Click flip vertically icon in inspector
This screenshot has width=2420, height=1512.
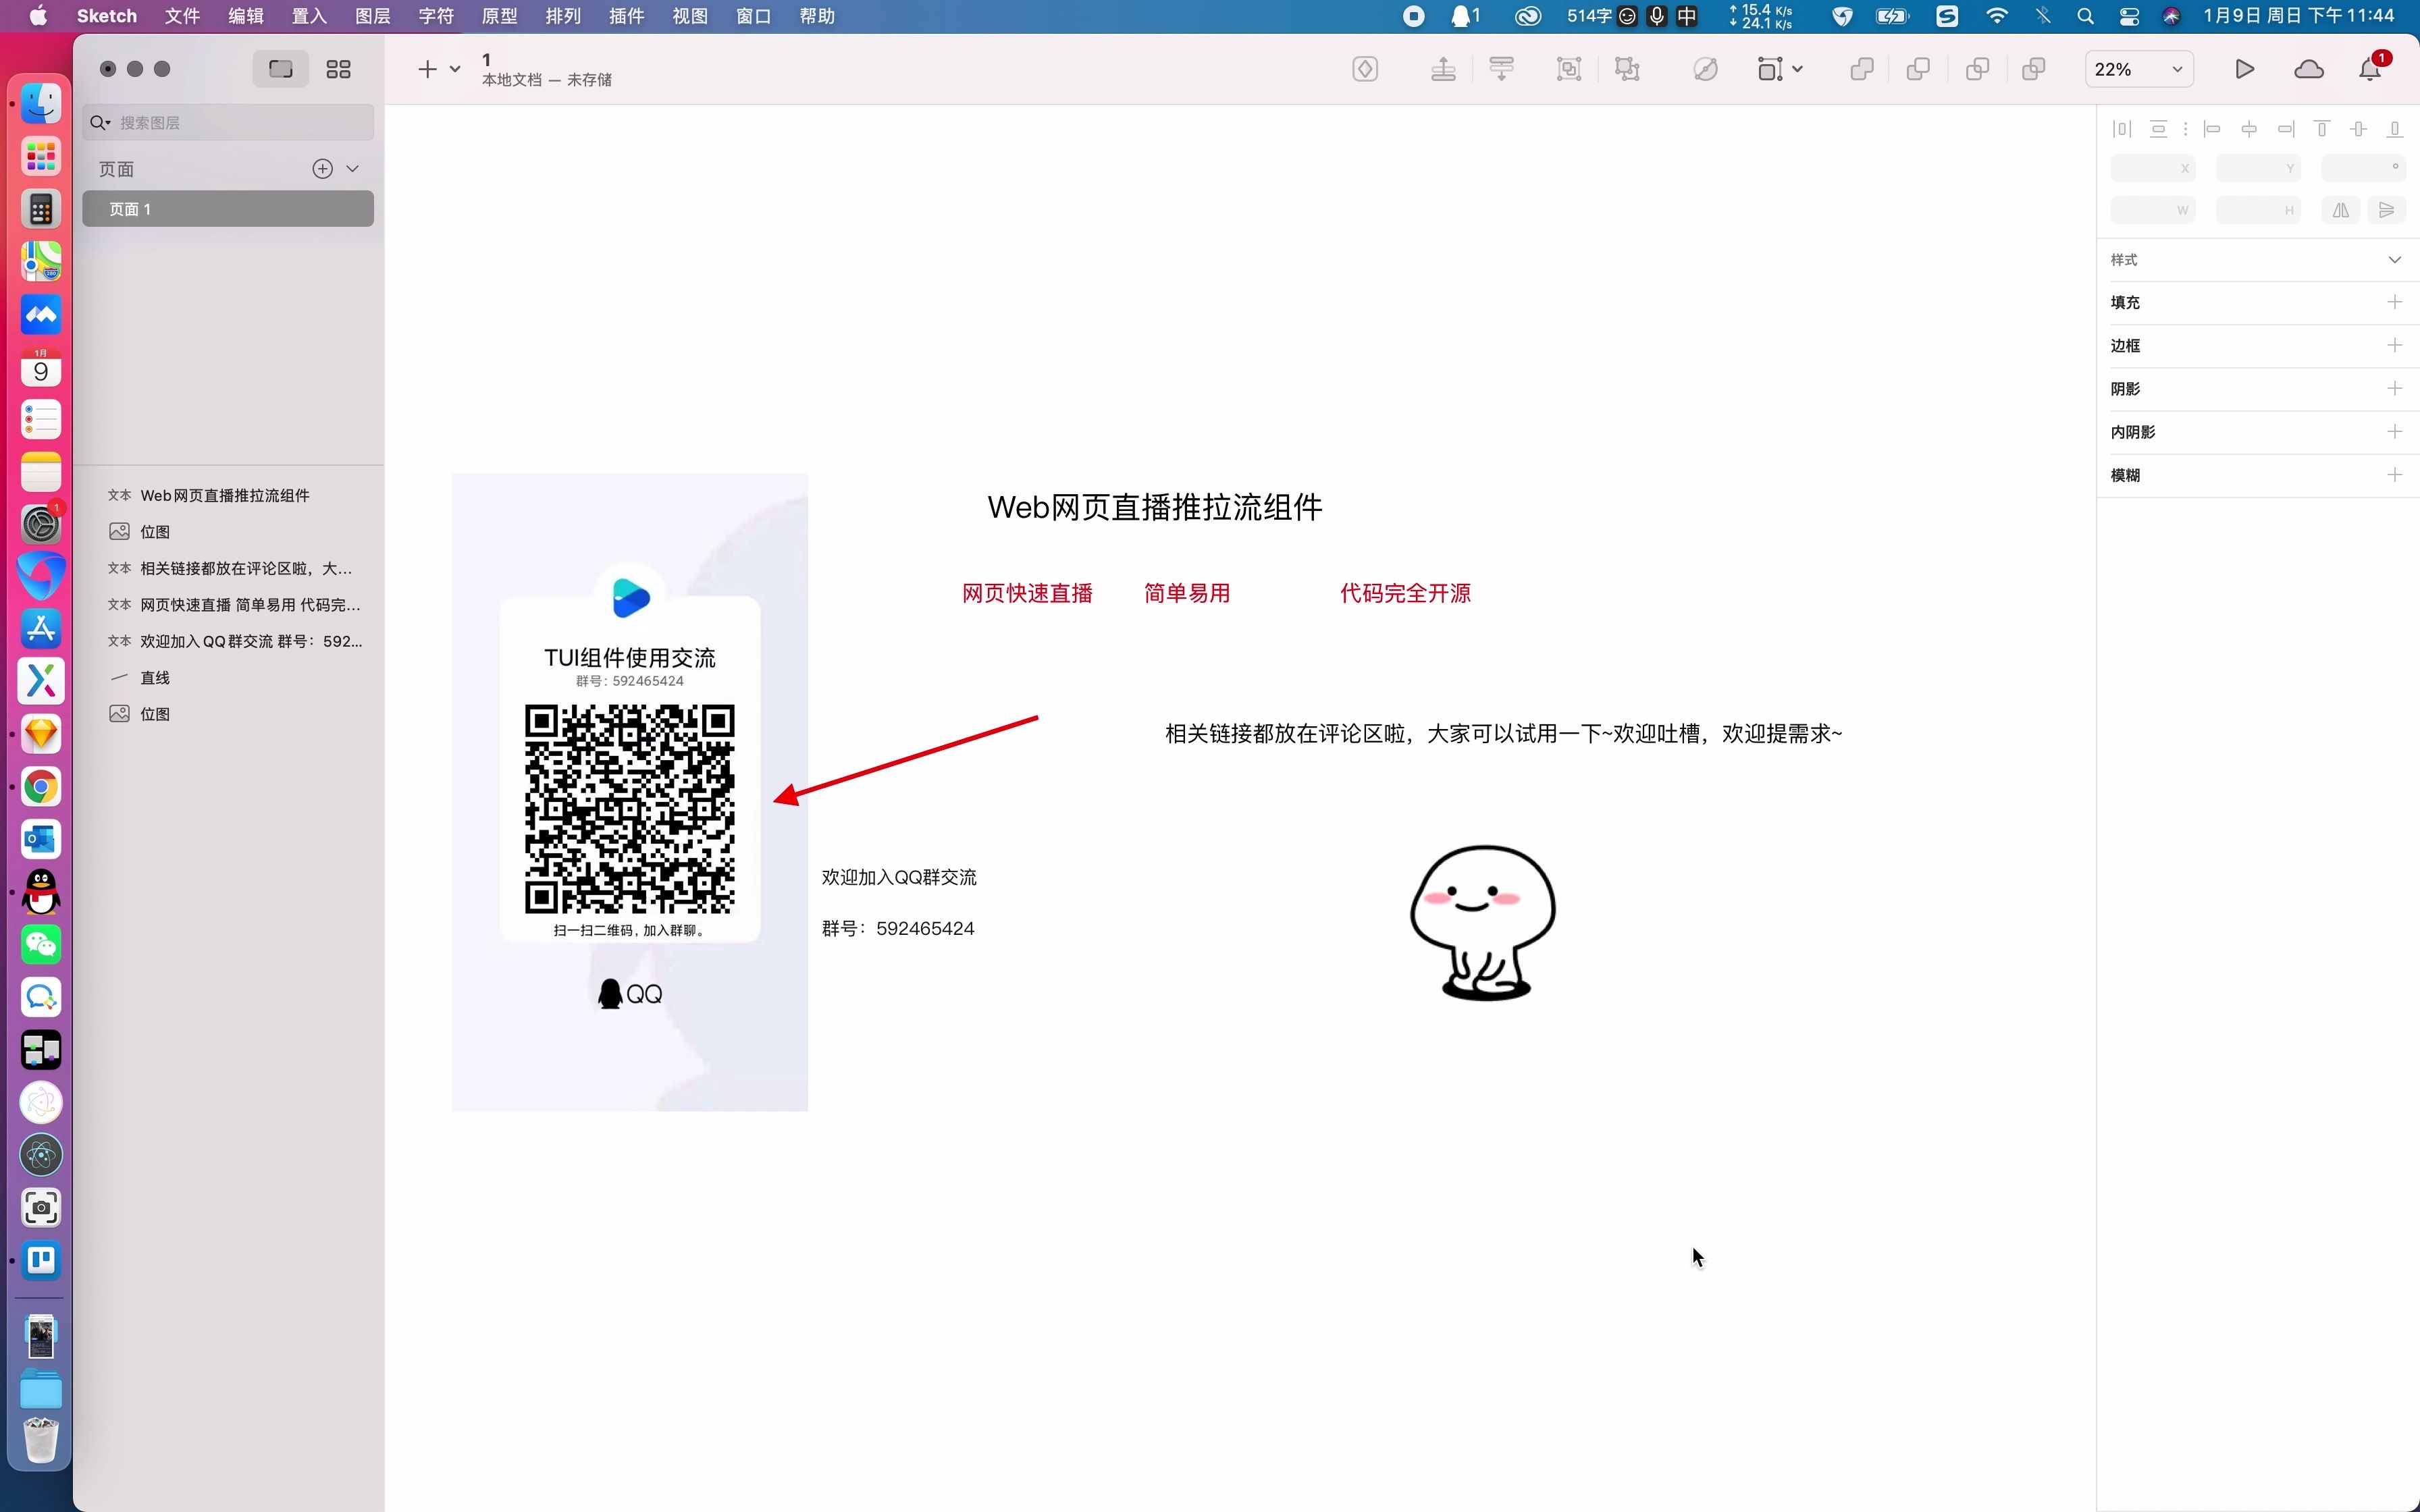click(2386, 210)
